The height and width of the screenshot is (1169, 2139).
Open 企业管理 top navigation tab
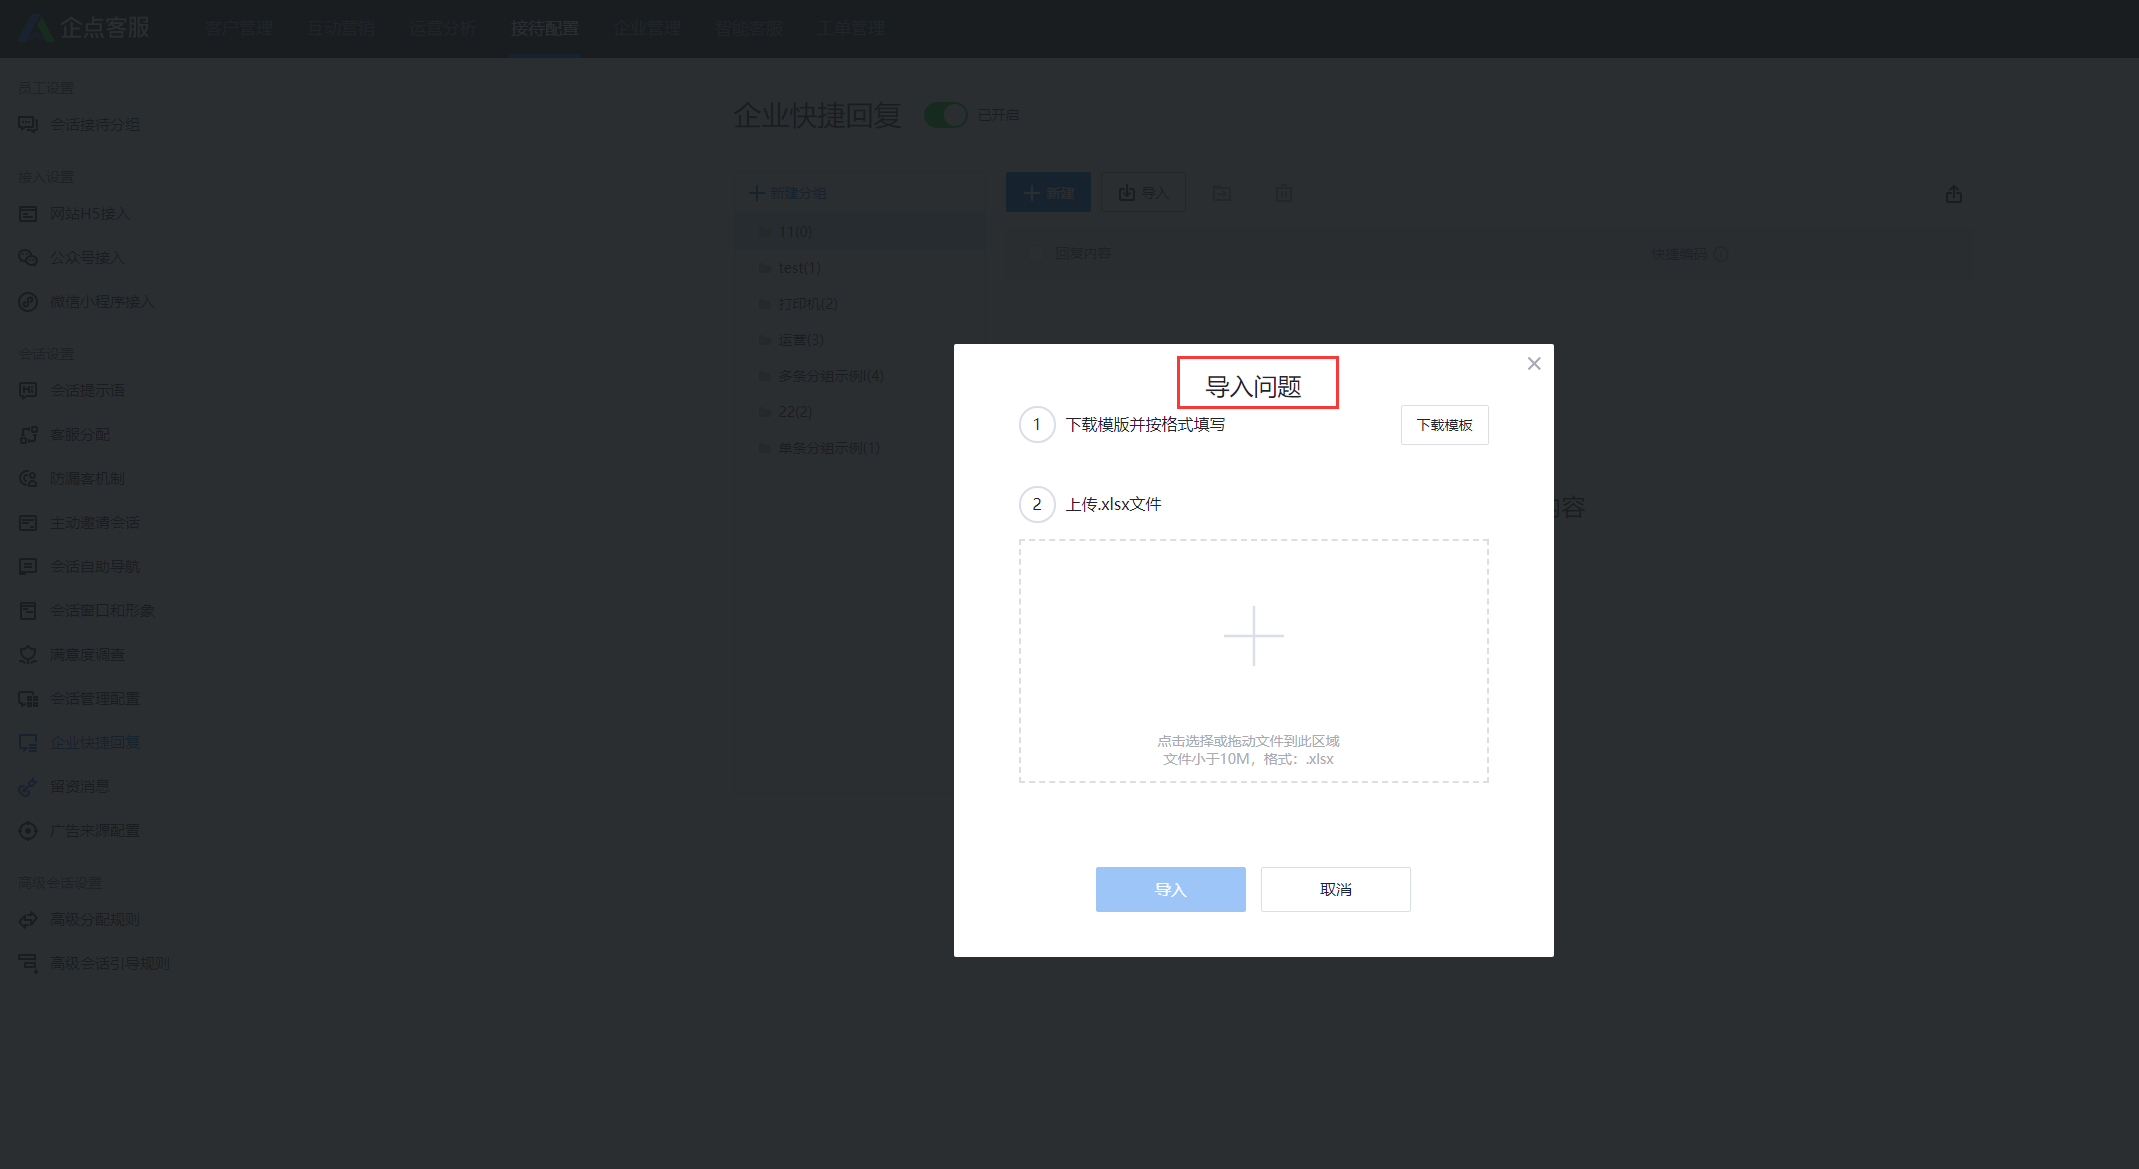(647, 29)
